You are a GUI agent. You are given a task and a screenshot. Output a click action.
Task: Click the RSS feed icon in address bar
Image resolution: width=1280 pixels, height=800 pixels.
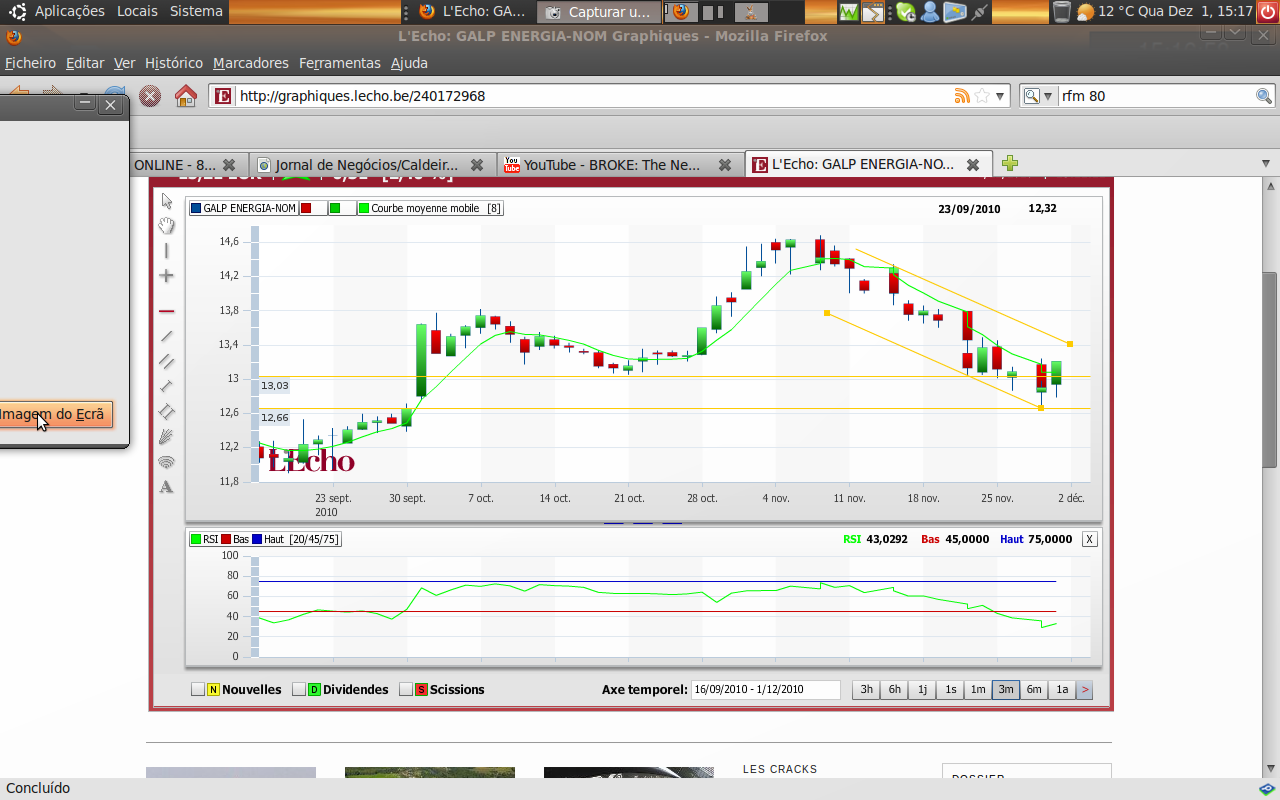coord(962,96)
